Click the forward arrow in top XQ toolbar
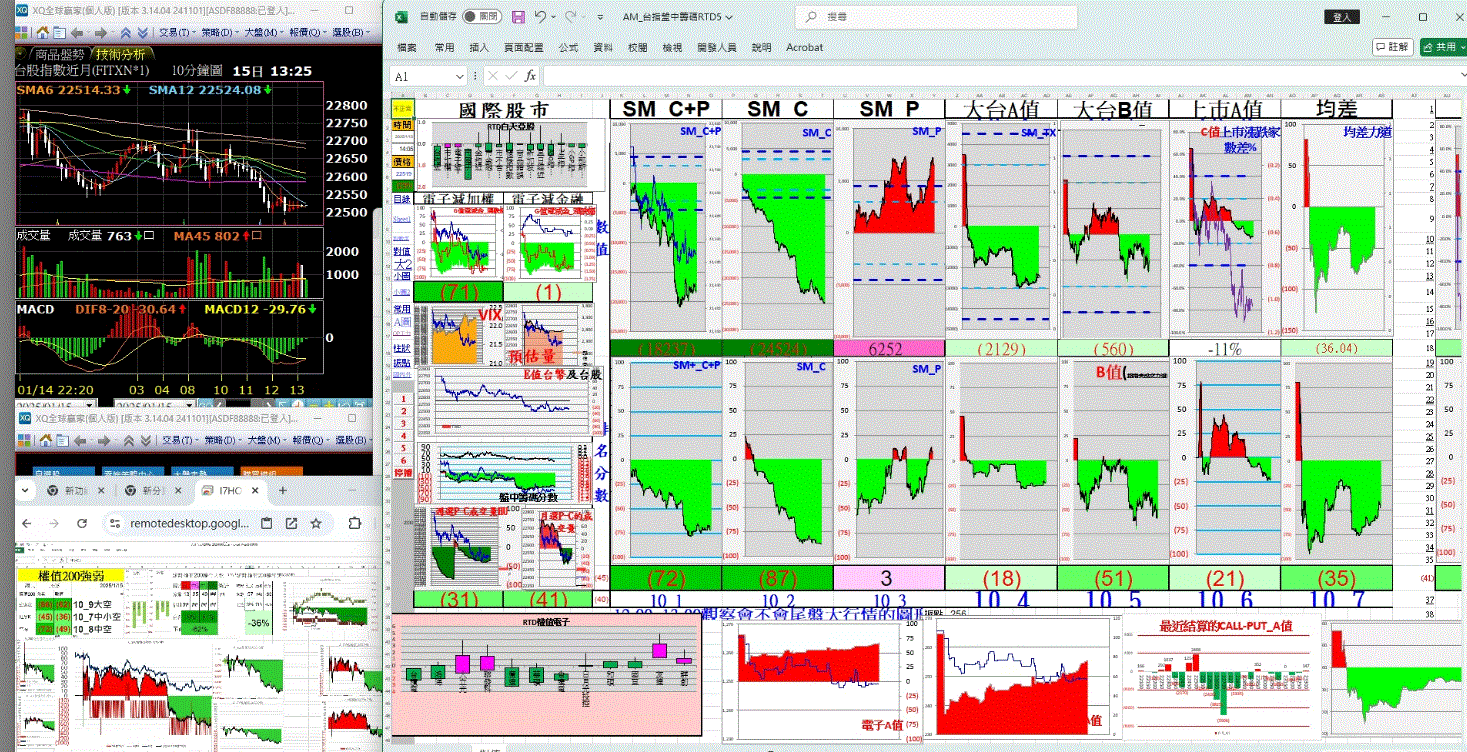This screenshot has width=1467, height=752. (x=100, y=33)
